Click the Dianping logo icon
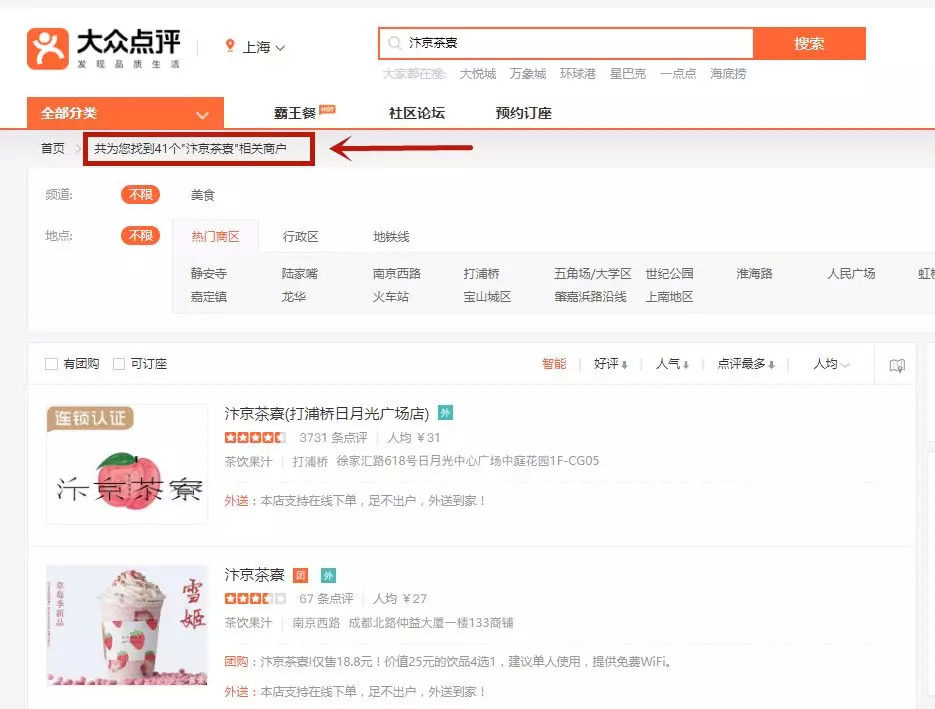The height and width of the screenshot is (709, 935). coord(48,48)
